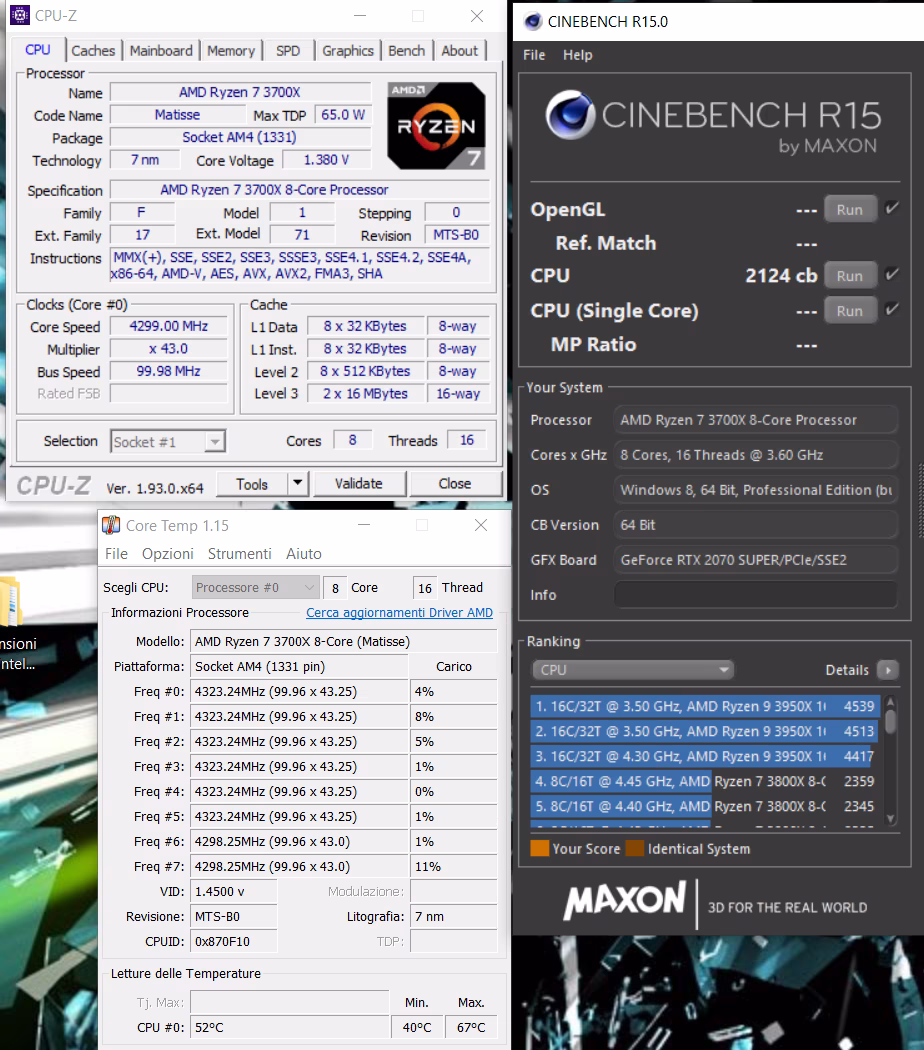Open the CPU ranking dropdown in Cinebench

633,670
